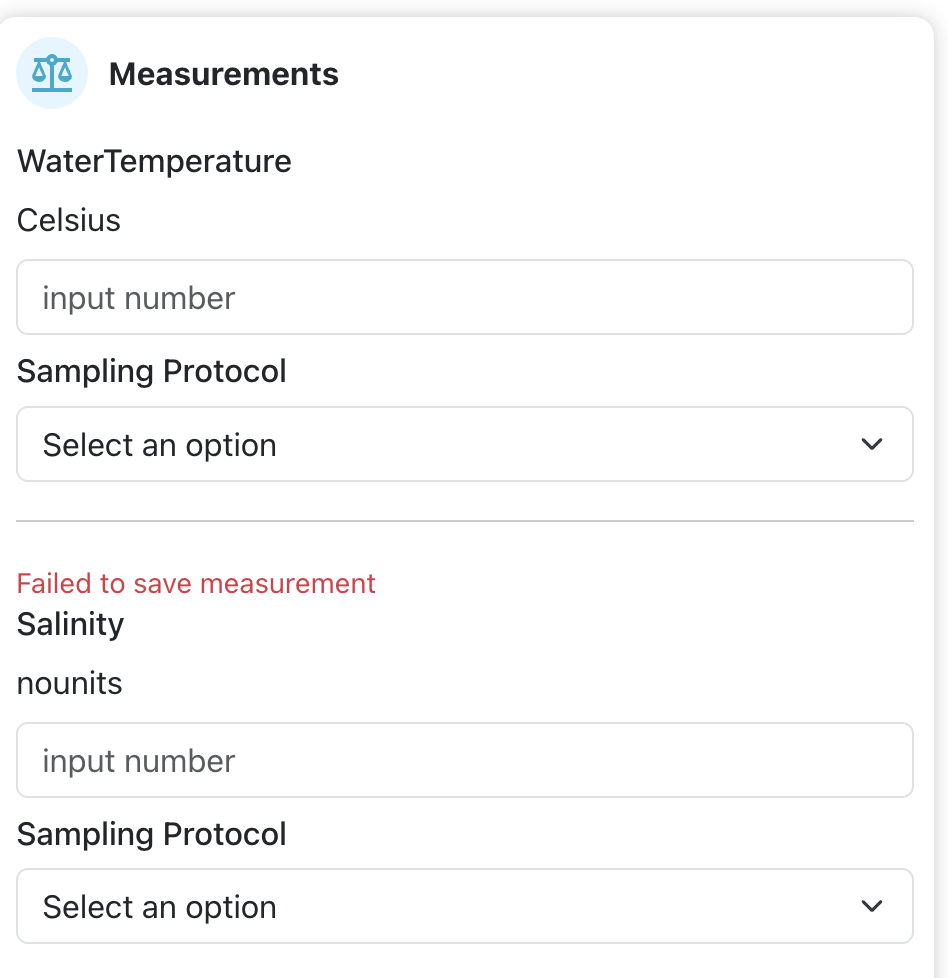Click the "input number" placeholder below nounits
948x978 pixels.
pyautogui.click(x=138, y=761)
